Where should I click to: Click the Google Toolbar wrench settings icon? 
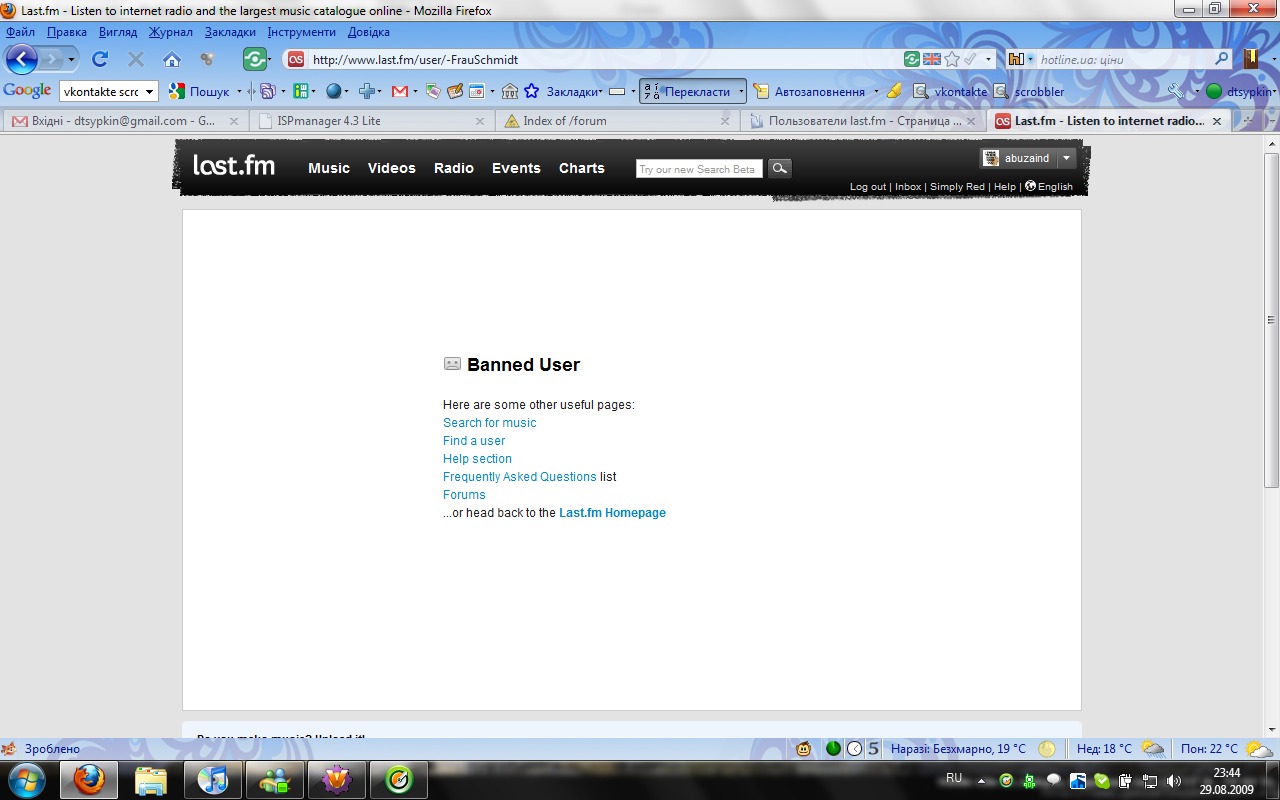(x=1175, y=91)
